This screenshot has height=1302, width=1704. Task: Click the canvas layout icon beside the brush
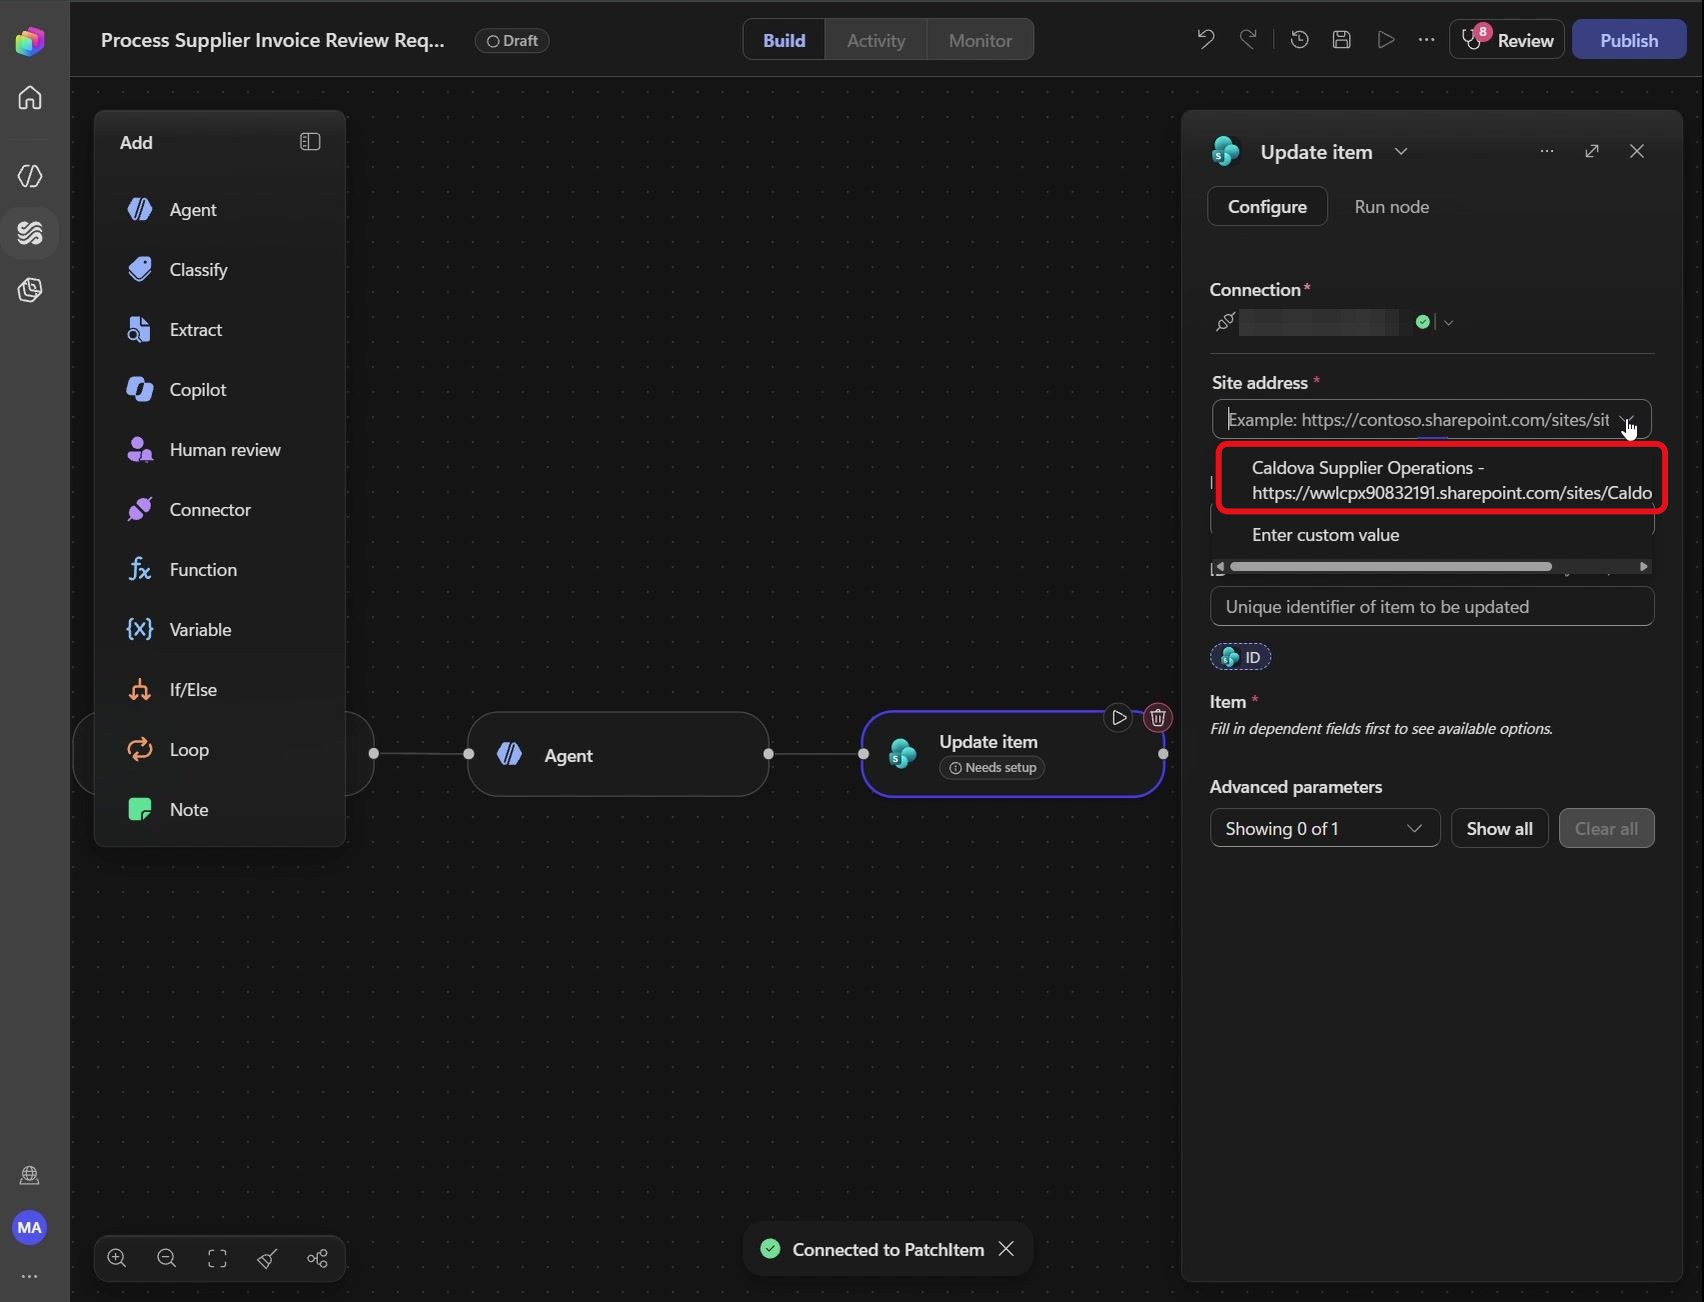coord(317,1258)
